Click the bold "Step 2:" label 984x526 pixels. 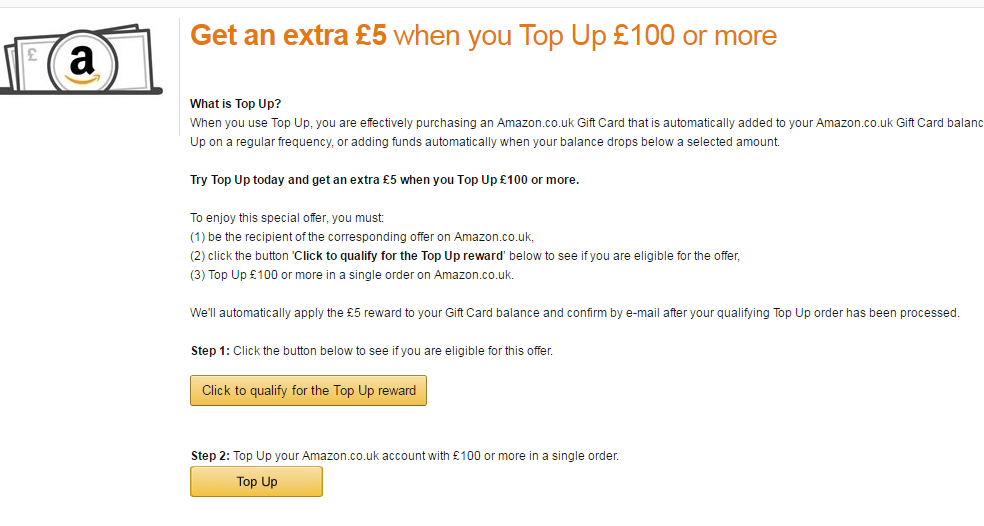210,456
